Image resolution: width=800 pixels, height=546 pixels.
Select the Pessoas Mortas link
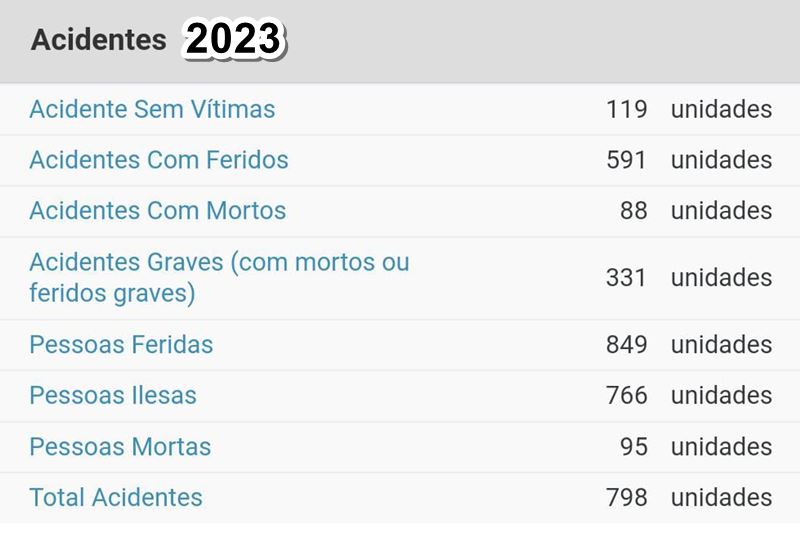(120, 446)
